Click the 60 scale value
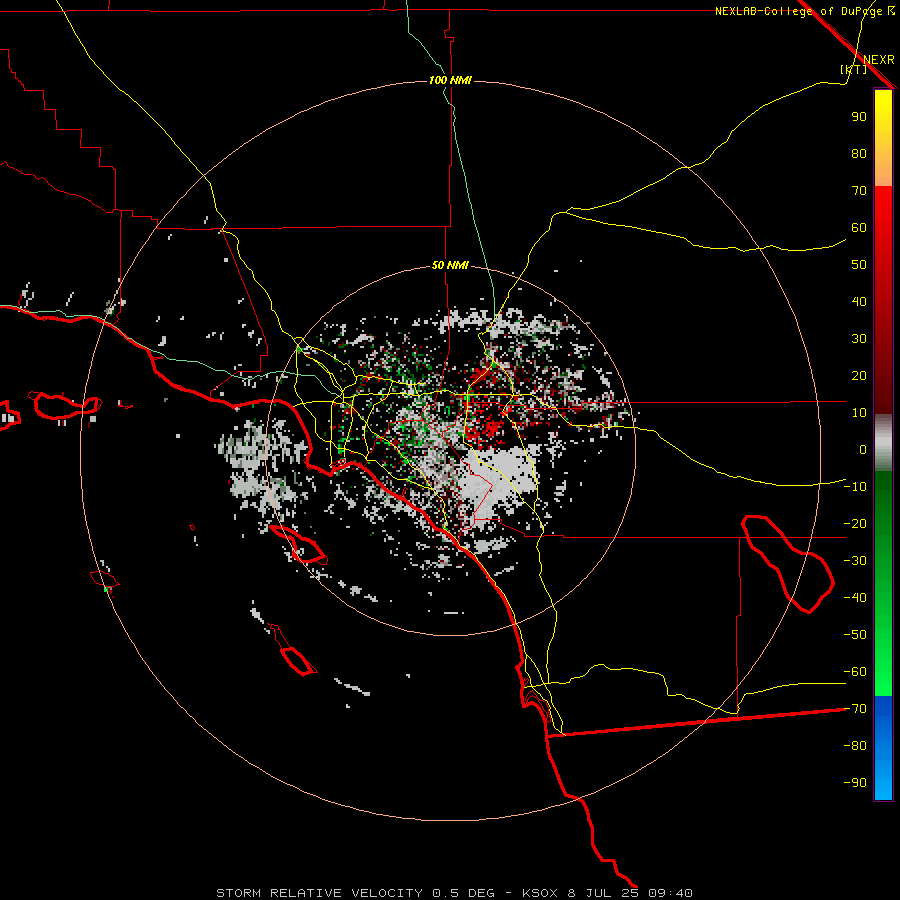The image size is (900, 900). [859, 227]
